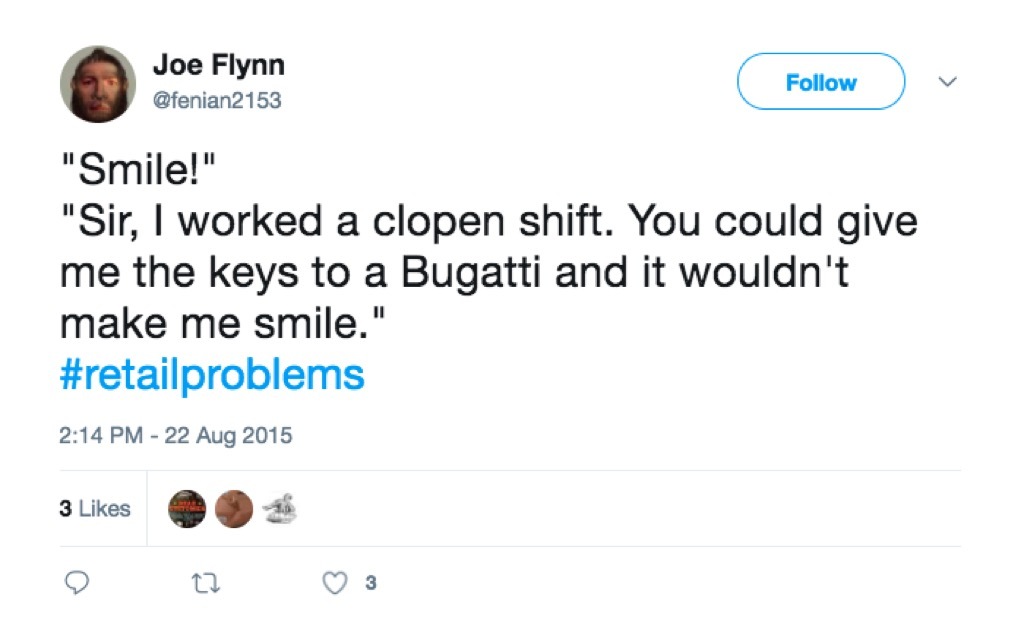This screenshot has width=1024, height=635.
Task: Open Joe Flynn's profile picture
Action: (97, 84)
